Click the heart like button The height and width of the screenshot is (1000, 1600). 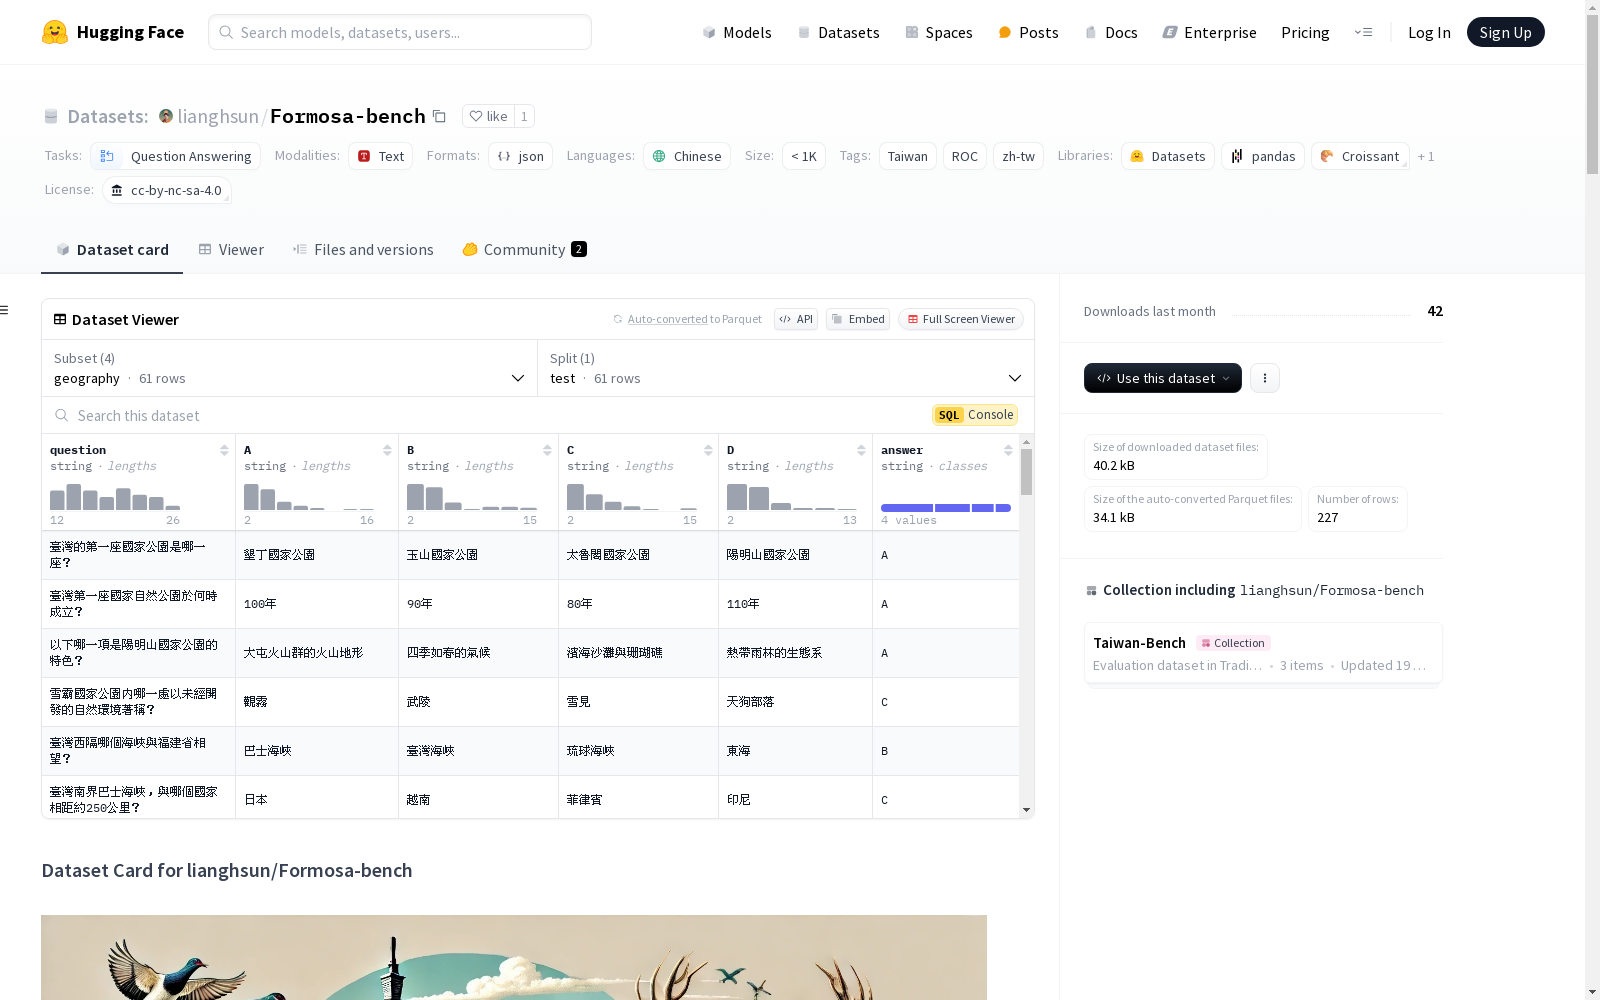(x=488, y=116)
